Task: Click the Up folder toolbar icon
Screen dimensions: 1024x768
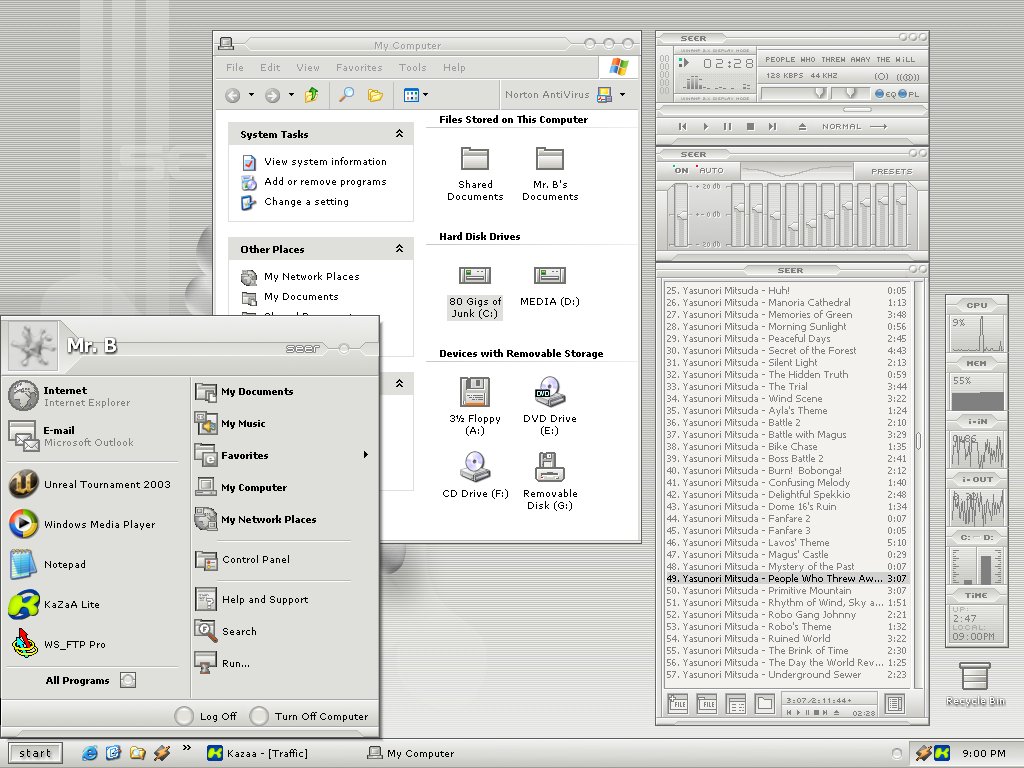Action: (x=312, y=95)
